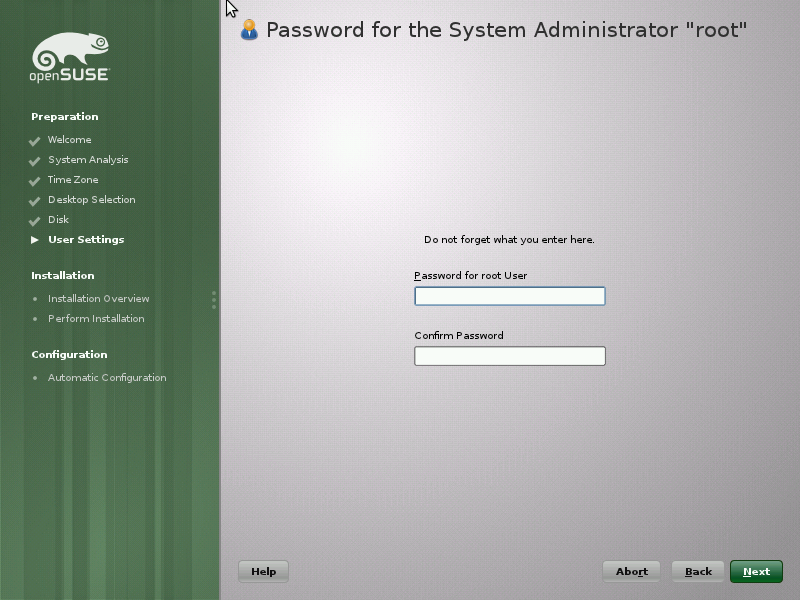Proceed with the Next button

coord(756,571)
